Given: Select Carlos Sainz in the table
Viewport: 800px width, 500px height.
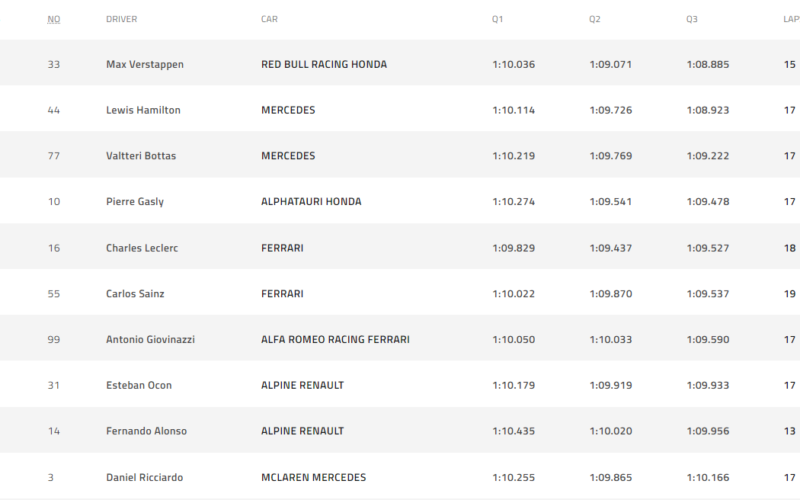Looking at the screenshot, I should coord(135,294).
